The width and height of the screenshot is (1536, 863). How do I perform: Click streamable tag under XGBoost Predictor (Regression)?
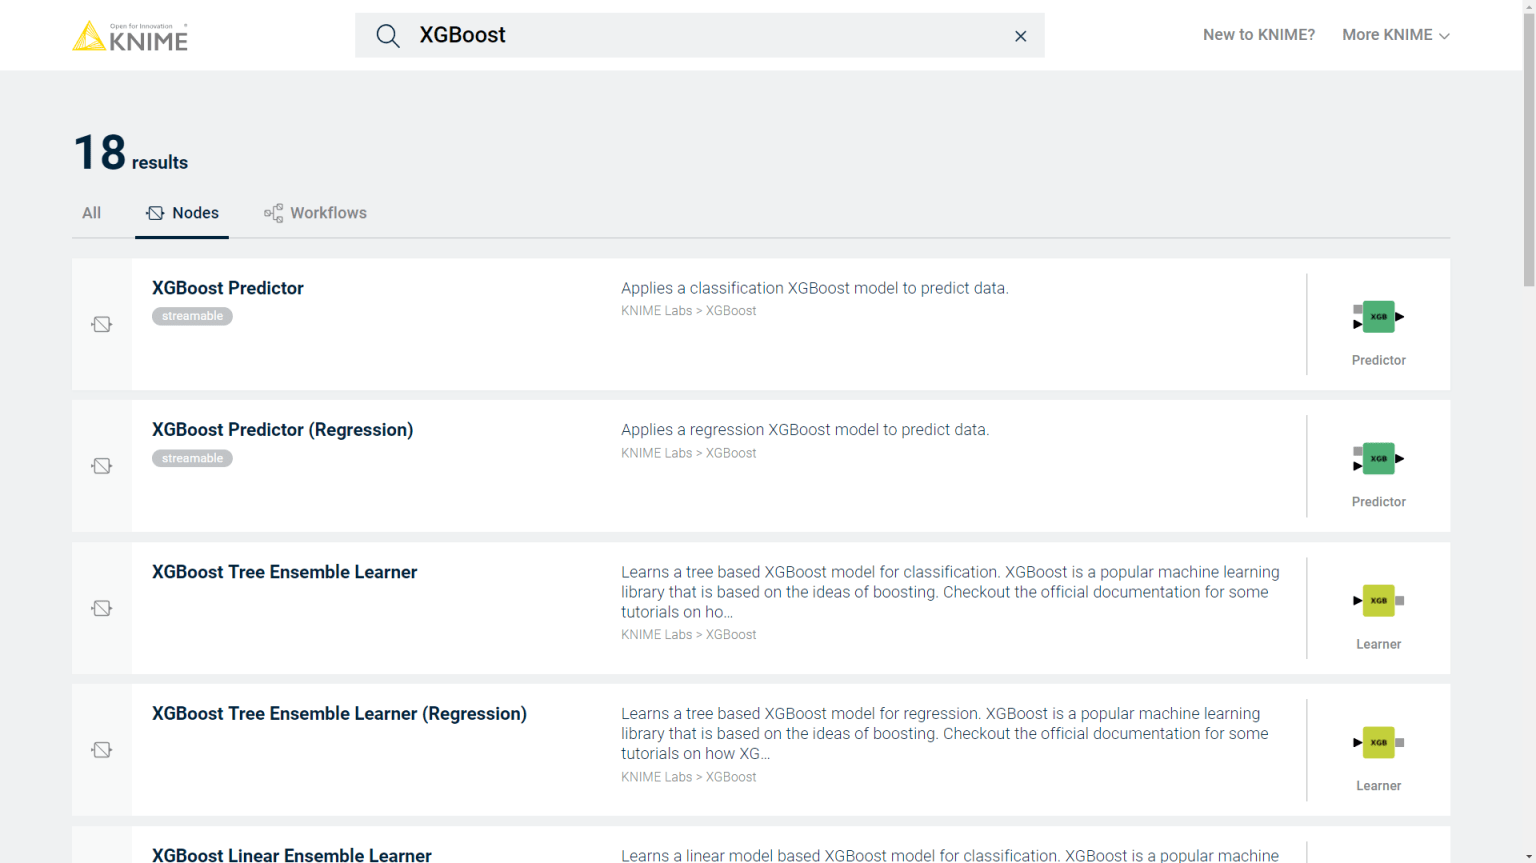[192, 458]
